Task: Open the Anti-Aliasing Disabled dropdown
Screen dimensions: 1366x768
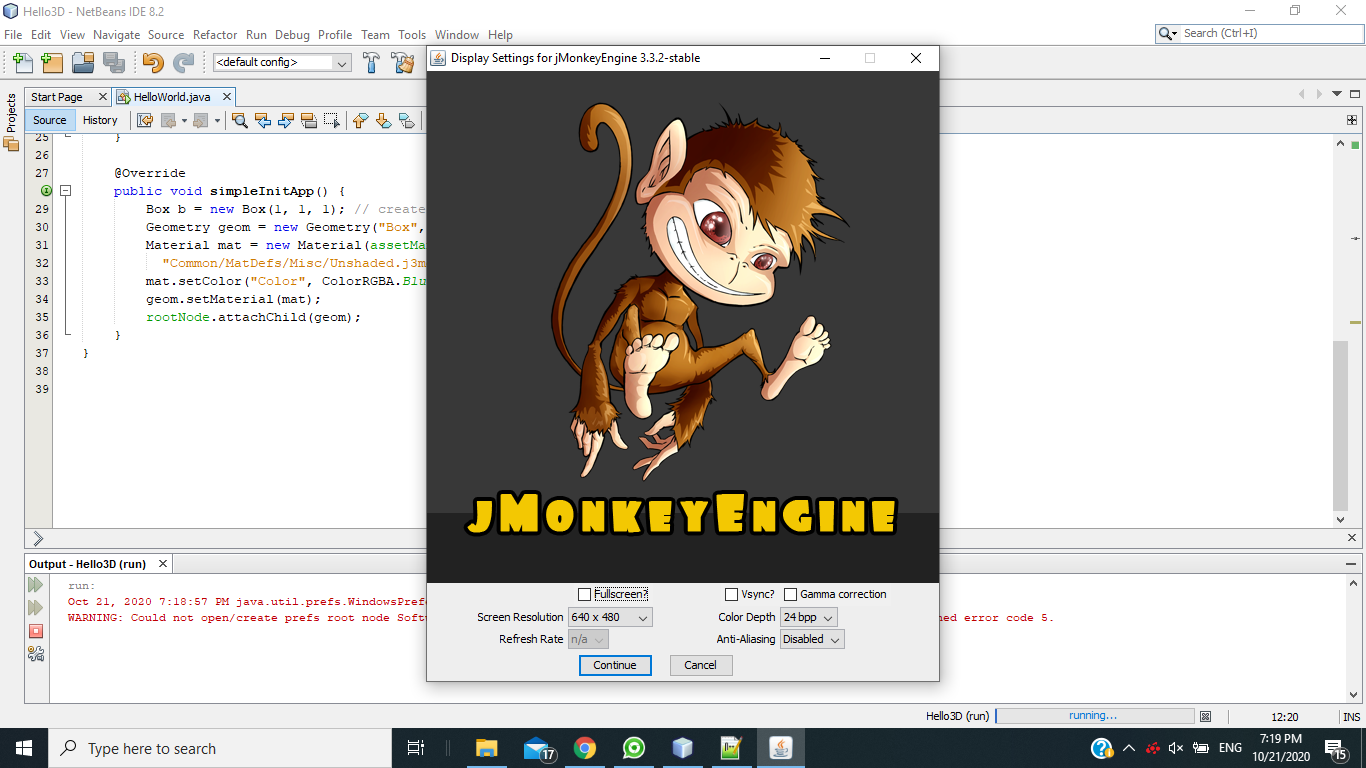Action: click(x=812, y=639)
